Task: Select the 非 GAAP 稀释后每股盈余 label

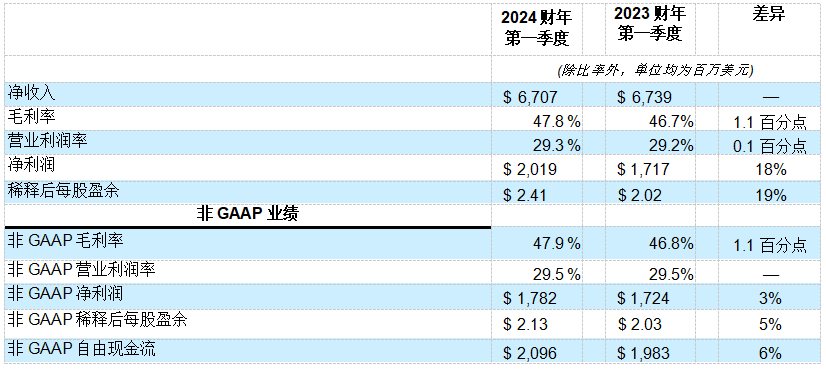Action: (97, 320)
